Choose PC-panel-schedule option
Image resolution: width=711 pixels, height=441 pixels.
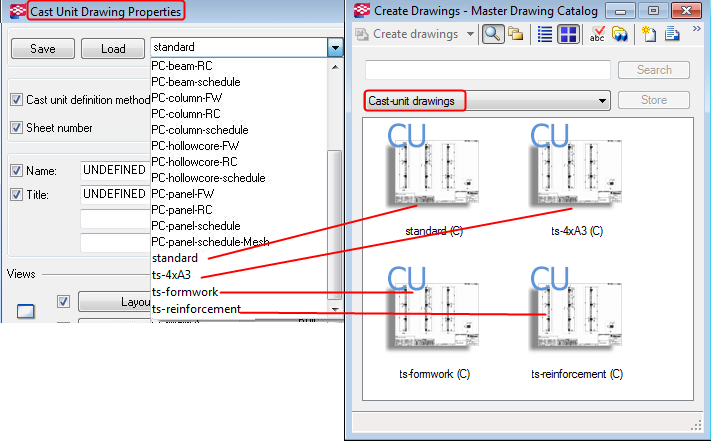[x=196, y=226]
